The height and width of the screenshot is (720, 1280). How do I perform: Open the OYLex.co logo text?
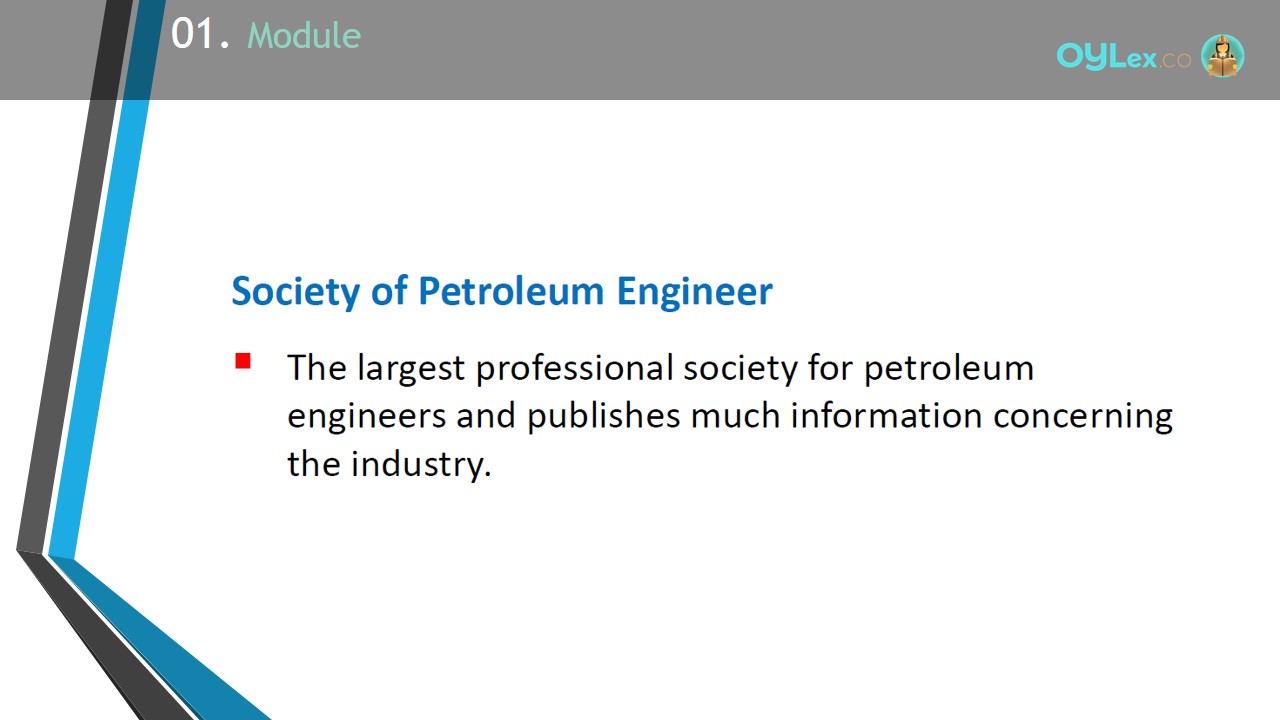[1124, 58]
